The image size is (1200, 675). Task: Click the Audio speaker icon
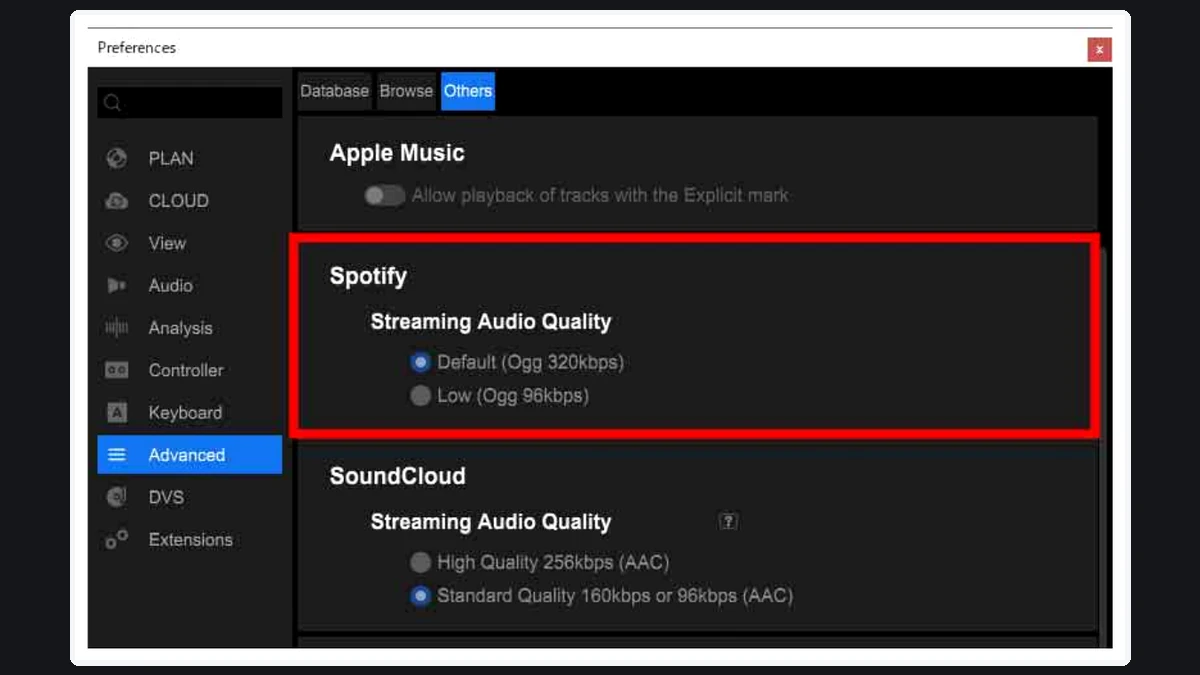116,285
